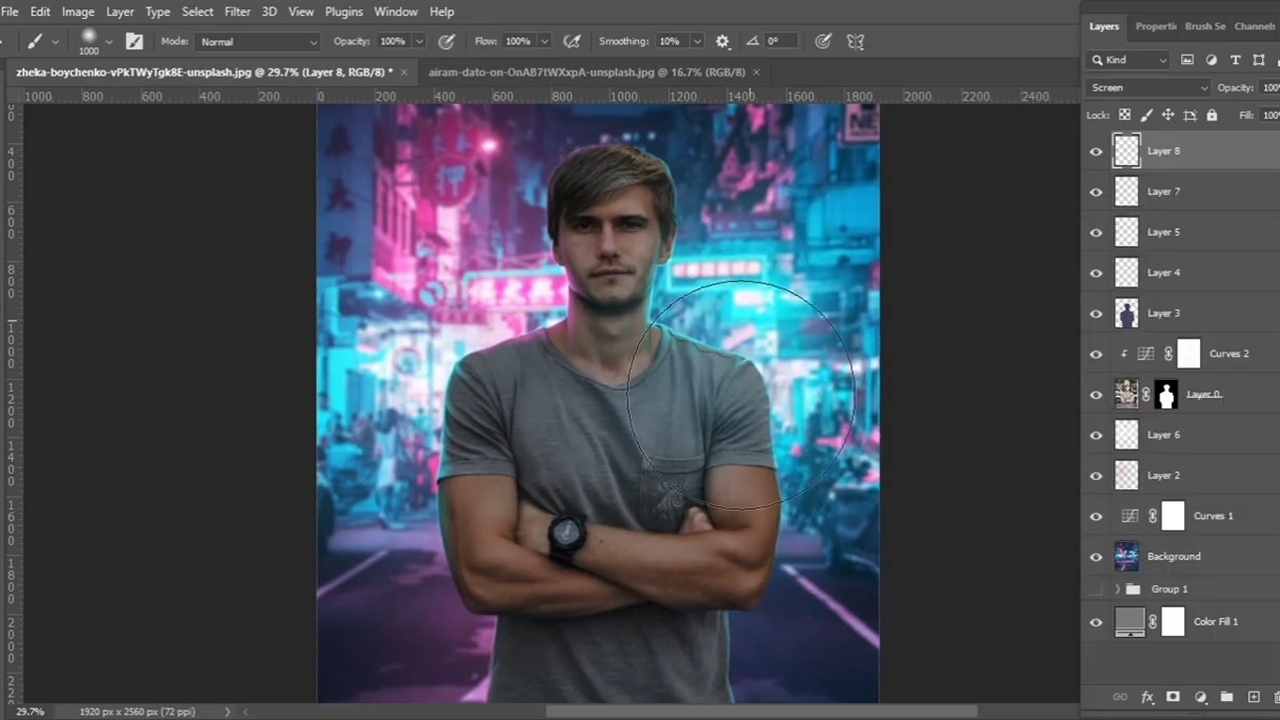Hide Layer 7 with its eye icon
The image size is (1280, 720).
[1096, 192]
